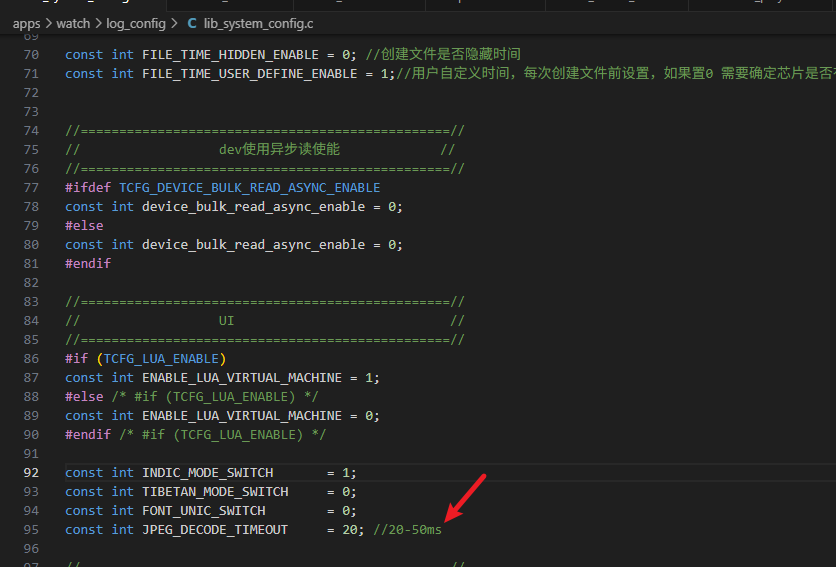Click line number 77 in the gutter
The width and height of the screenshot is (836, 567).
coord(31,188)
